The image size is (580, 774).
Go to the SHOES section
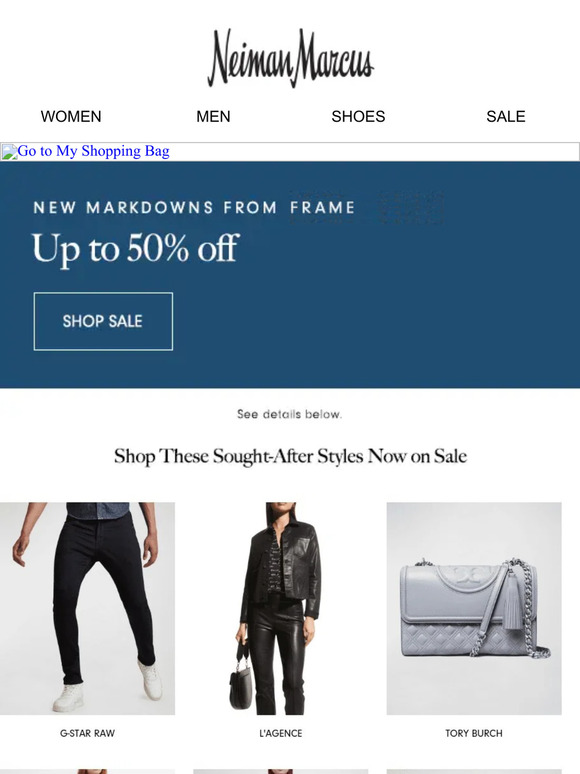click(358, 116)
